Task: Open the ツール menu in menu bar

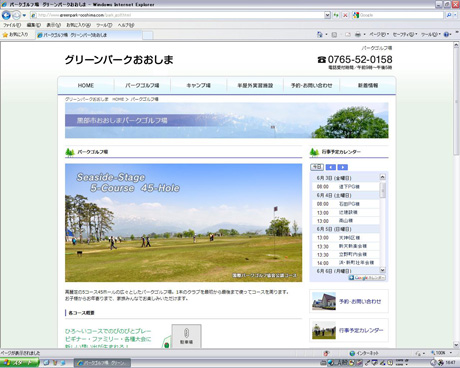Action: 104,25
